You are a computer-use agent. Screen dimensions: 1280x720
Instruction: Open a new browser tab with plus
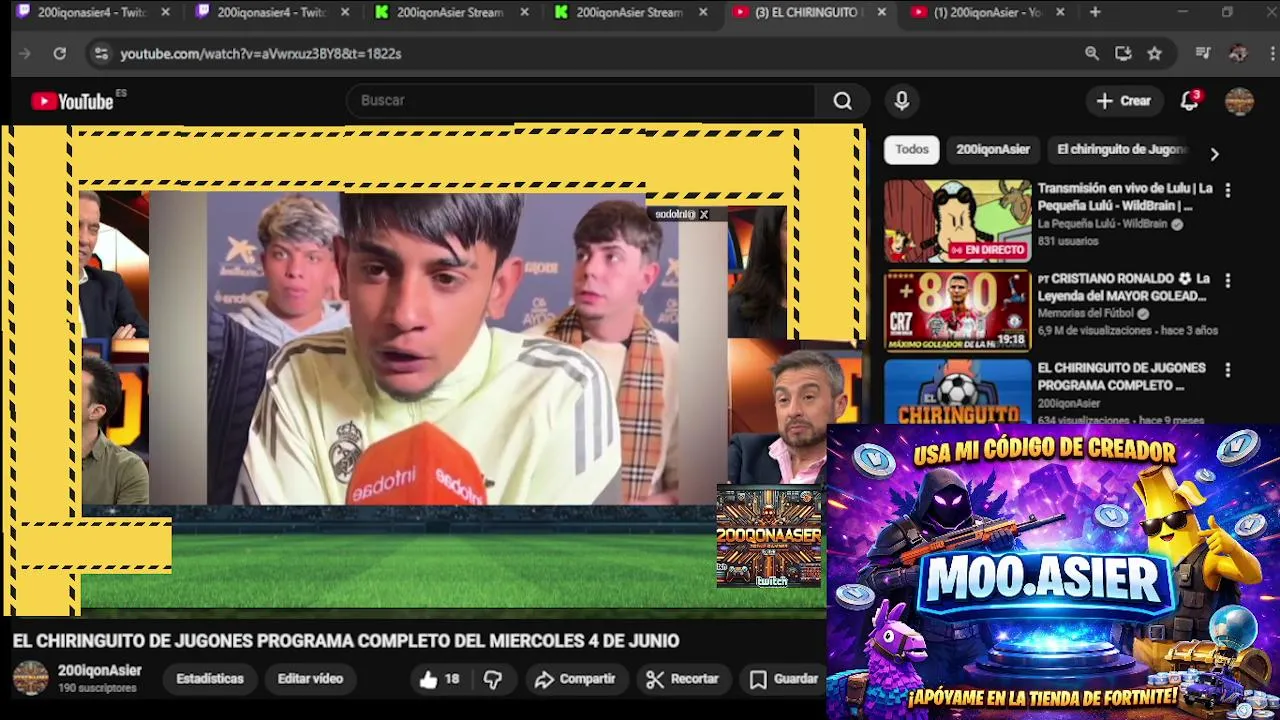pos(1095,12)
